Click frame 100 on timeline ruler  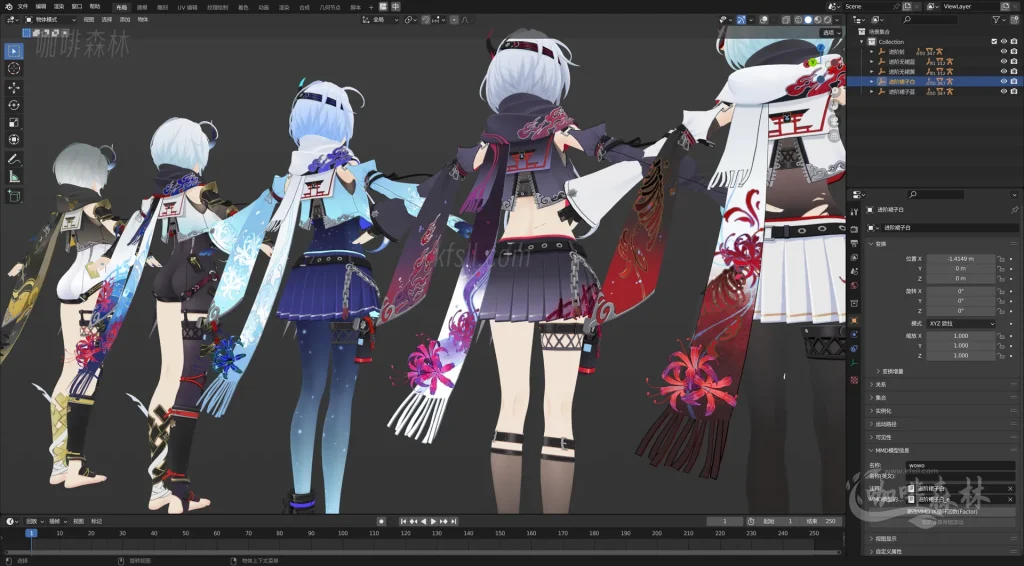pyautogui.click(x=342, y=533)
